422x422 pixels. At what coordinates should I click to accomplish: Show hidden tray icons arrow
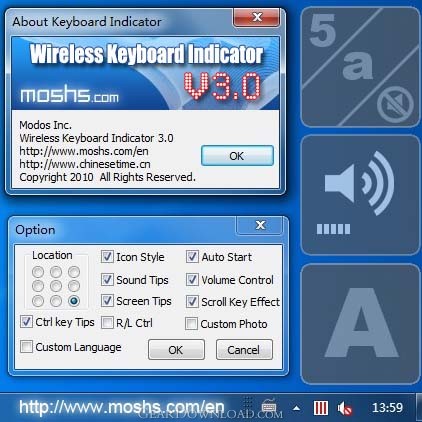(x=296, y=408)
